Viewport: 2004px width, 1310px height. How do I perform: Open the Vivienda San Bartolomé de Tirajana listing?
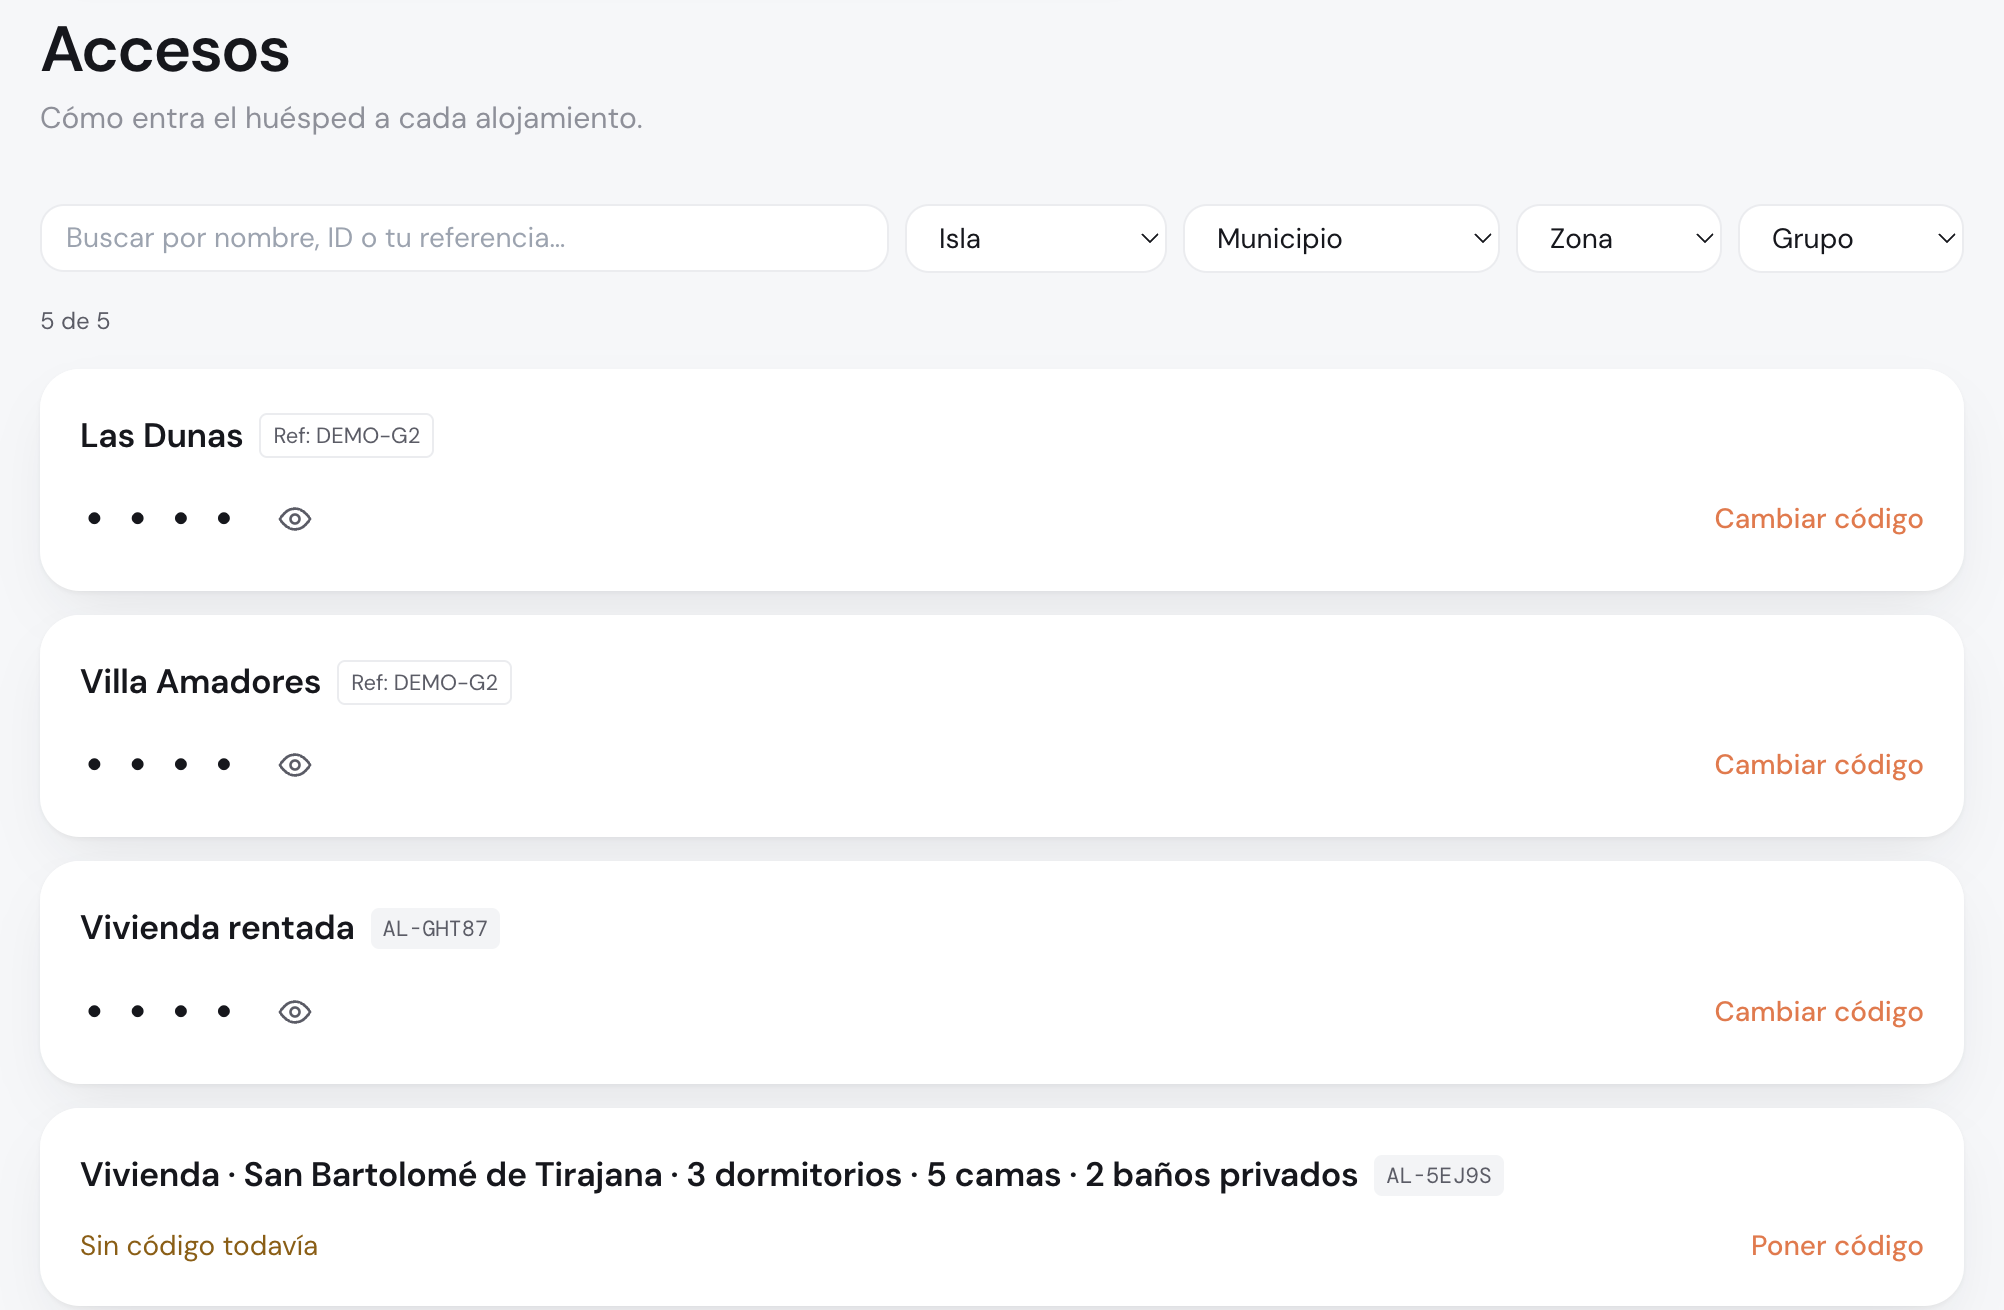(719, 1175)
